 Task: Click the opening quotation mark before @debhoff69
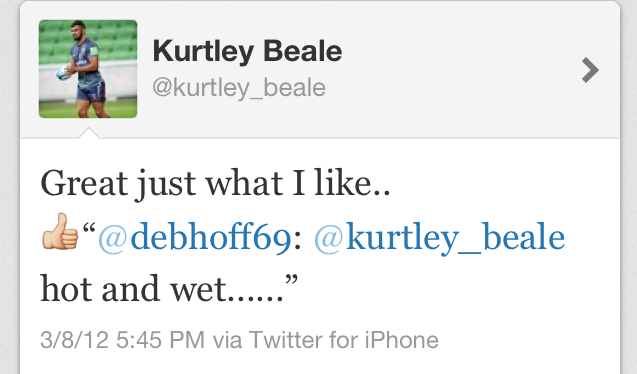(x=89, y=229)
